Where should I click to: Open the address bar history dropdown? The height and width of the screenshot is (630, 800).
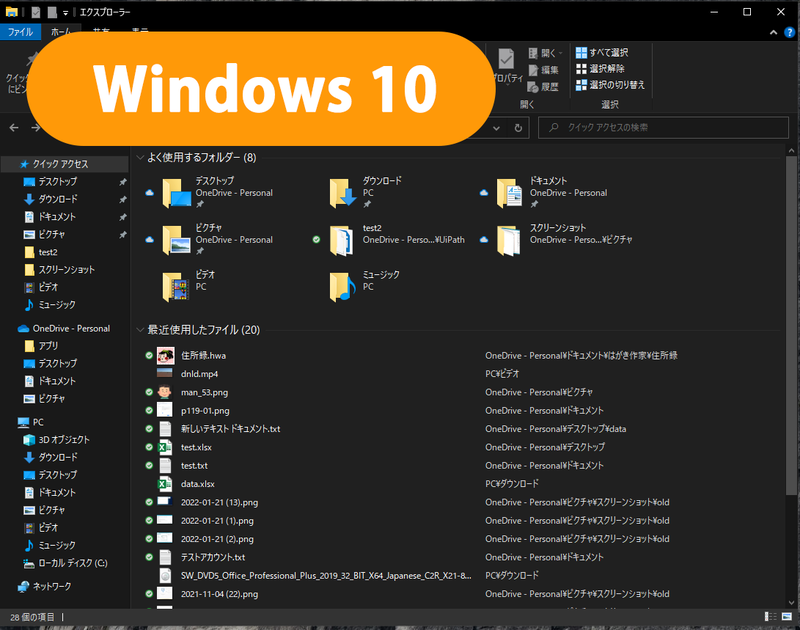[x=496, y=128]
